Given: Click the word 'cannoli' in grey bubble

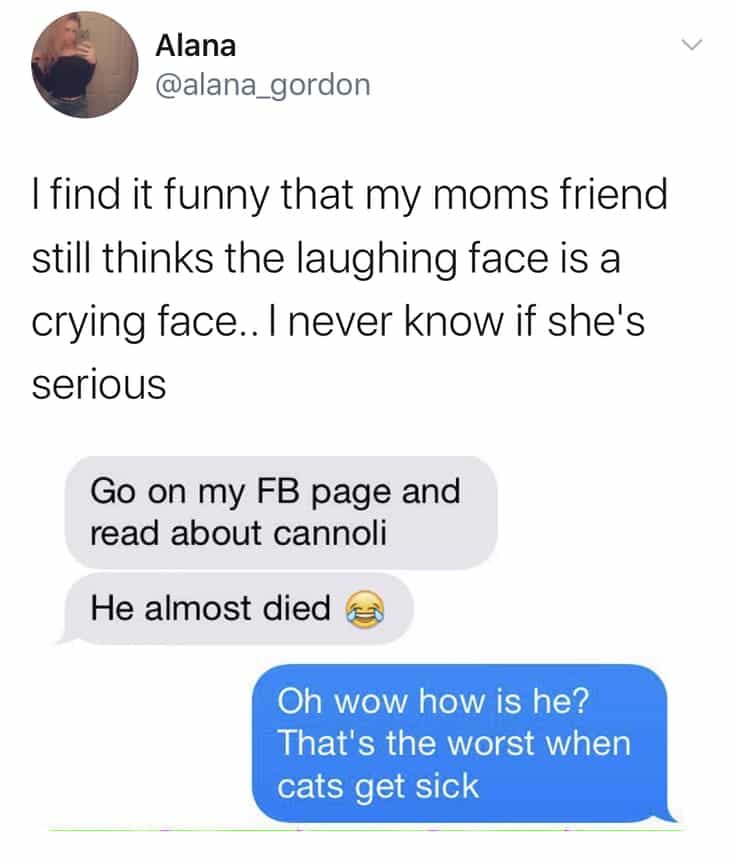Looking at the screenshot, I should tap(330, 533).
